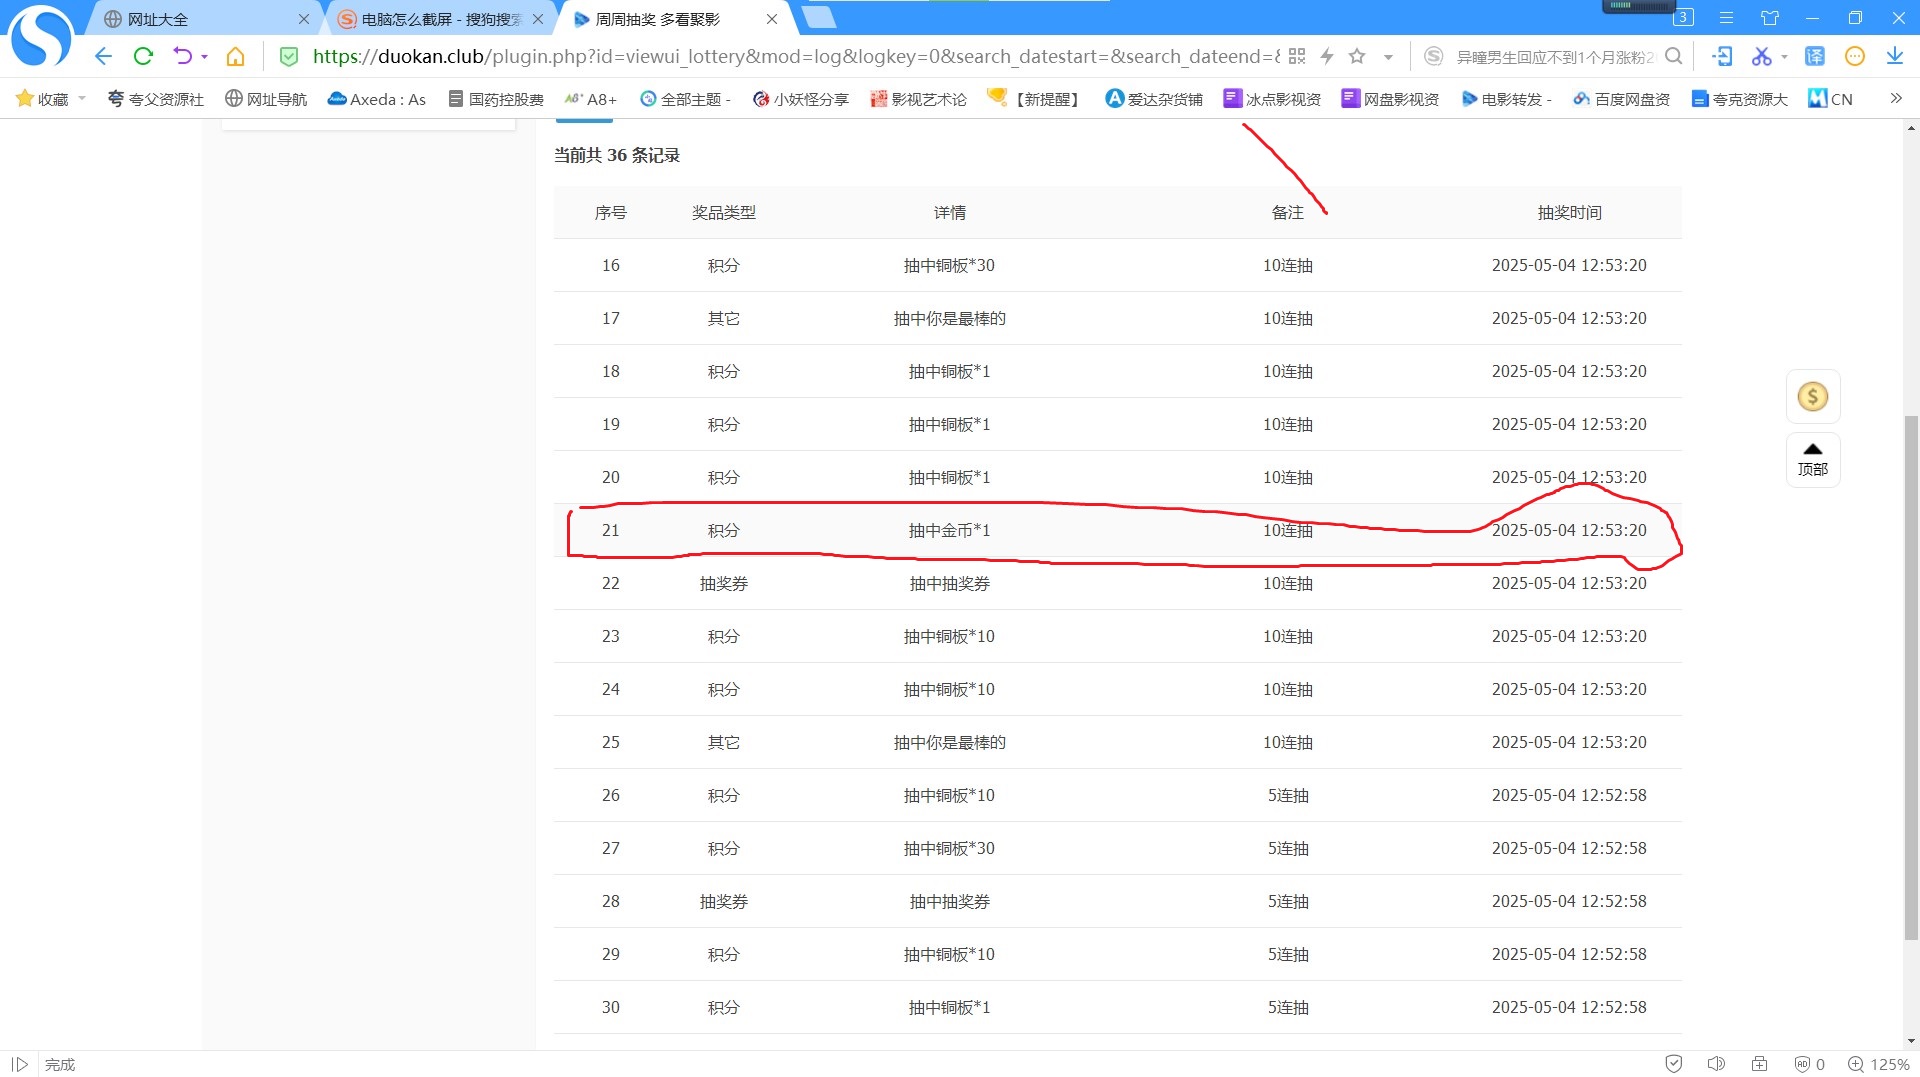Click the gold coin floating button
This screenshot has height=1077, width=1920.
coord(1812,397)
